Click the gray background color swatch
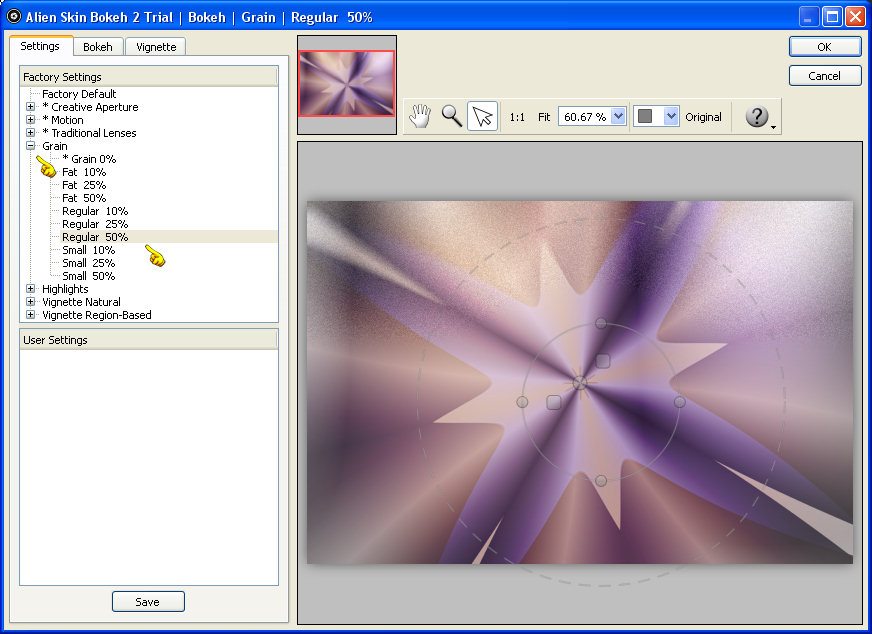The width and height of the screenshot is (872, 634). (x=646, y=117)
